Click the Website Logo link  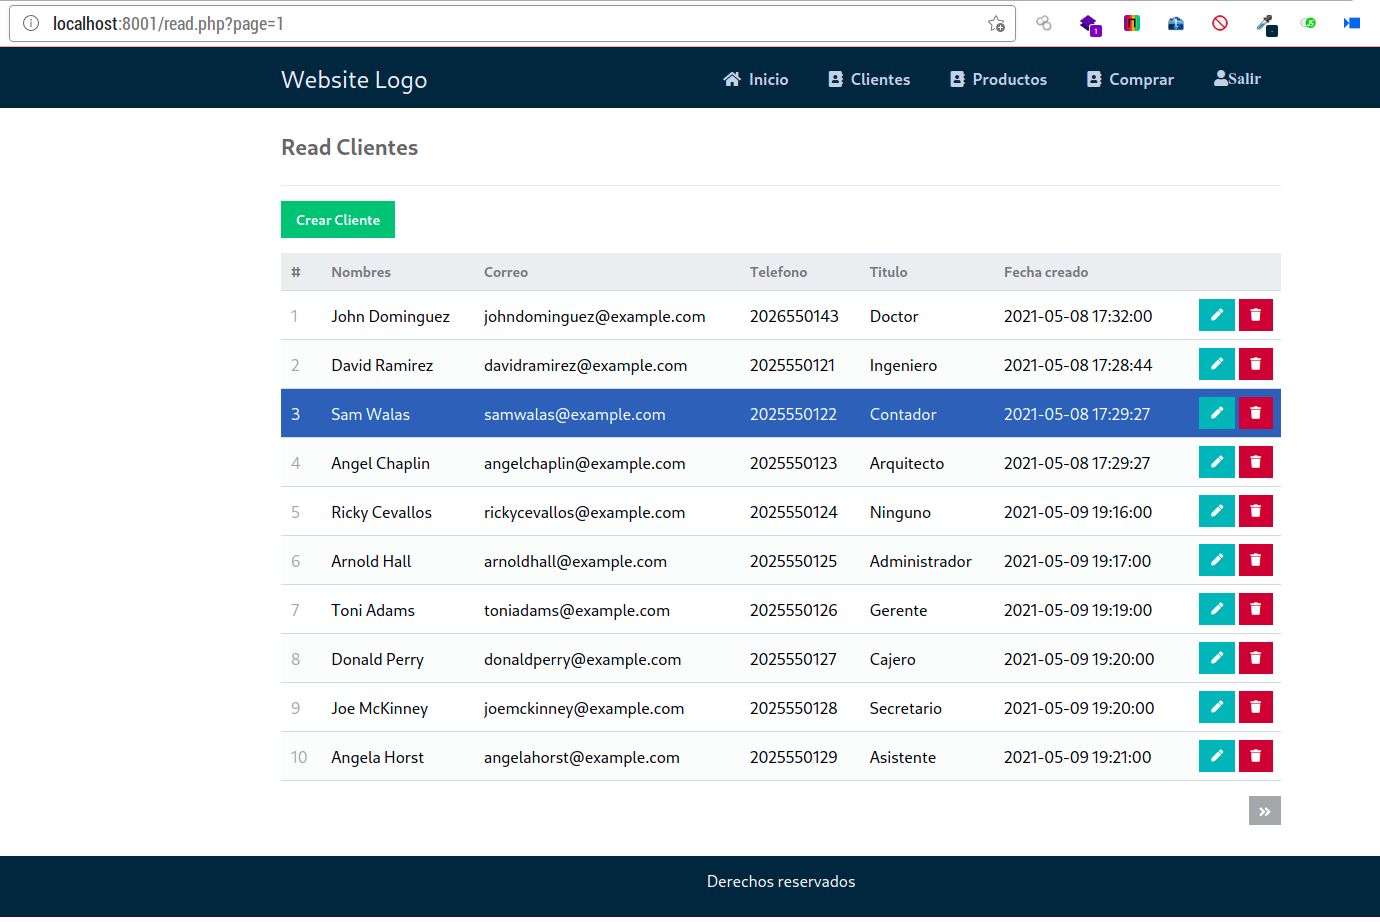[354, 79]
